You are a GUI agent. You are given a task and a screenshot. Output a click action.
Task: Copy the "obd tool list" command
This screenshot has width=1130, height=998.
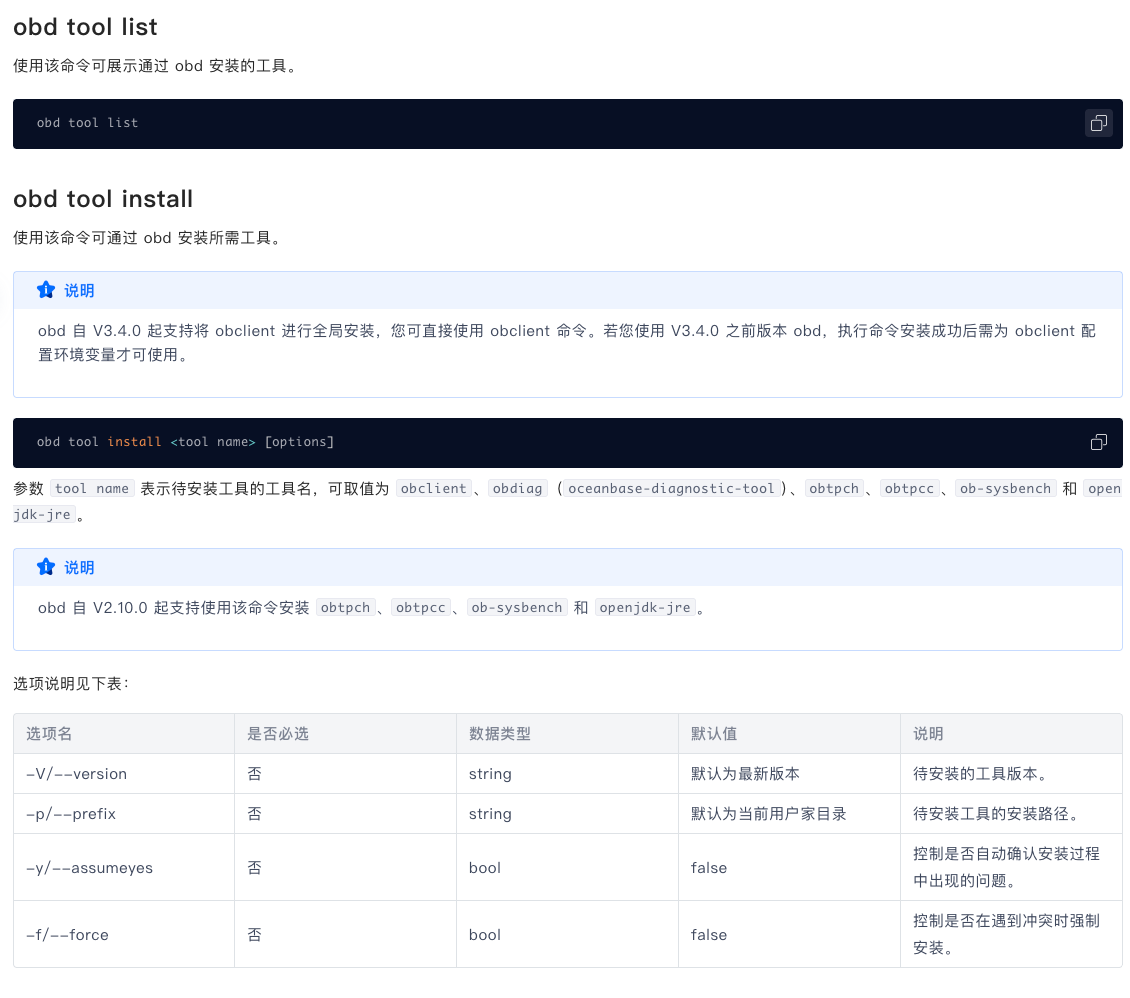coord(1098,123)
